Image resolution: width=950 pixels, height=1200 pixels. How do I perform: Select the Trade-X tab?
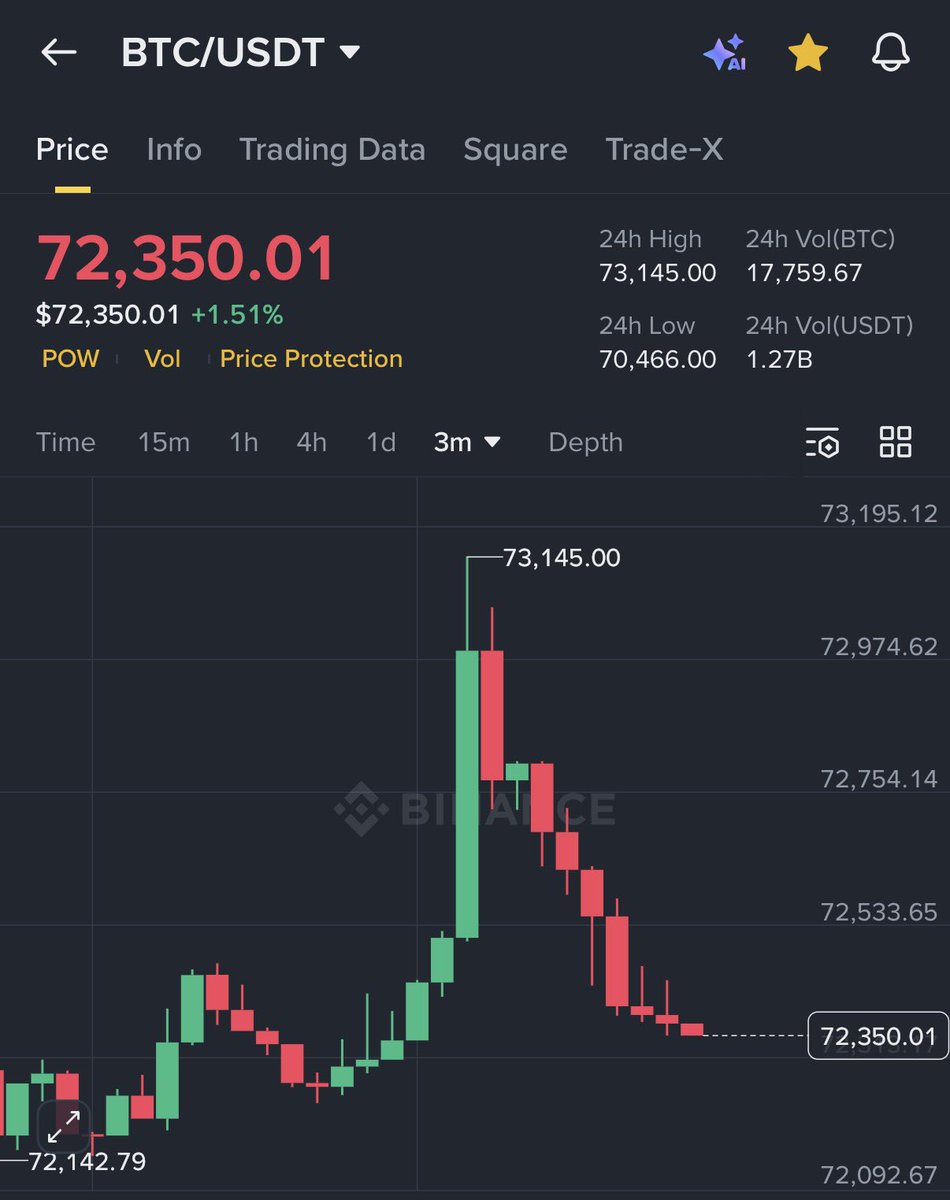pos(664,150)
